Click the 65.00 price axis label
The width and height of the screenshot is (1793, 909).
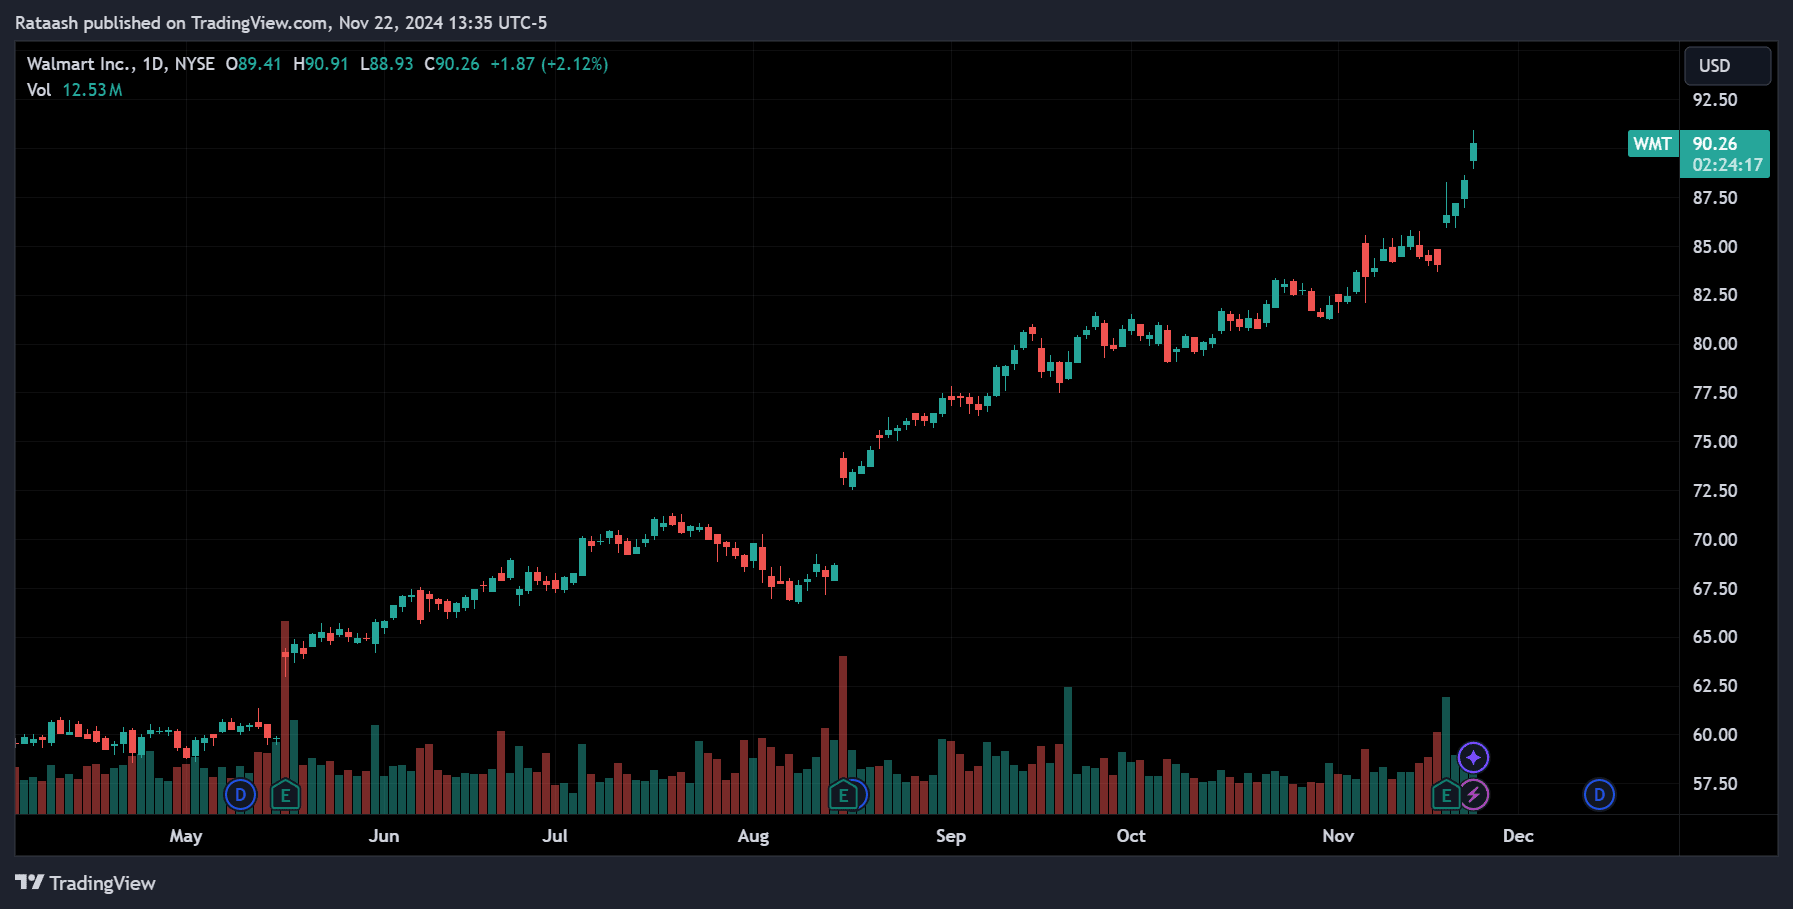(x=1715, y=637)
